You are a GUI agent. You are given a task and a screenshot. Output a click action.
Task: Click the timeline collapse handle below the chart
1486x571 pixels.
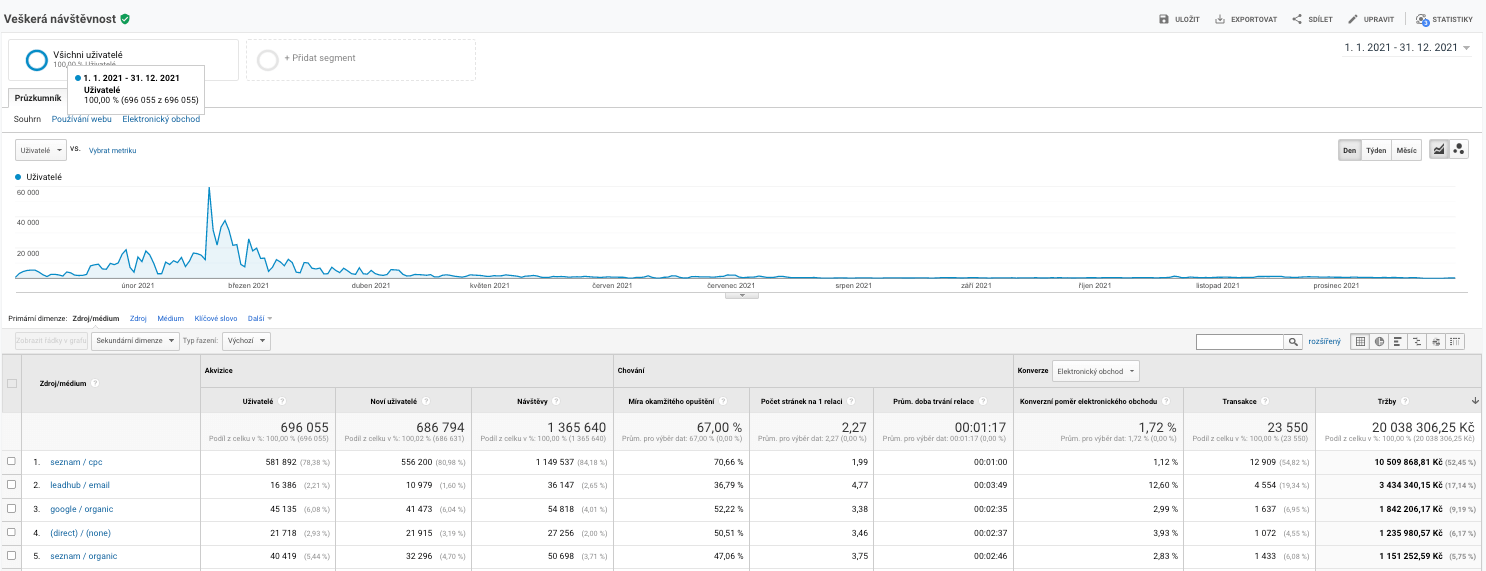coord(742,295)
